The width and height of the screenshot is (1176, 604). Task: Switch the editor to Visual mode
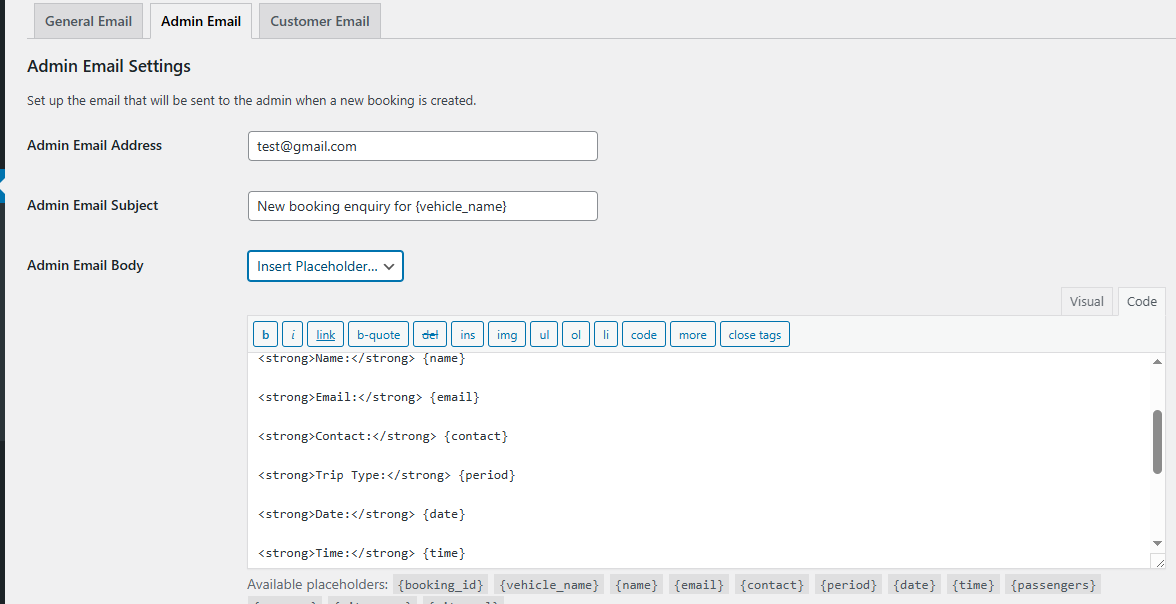coord(1087,301)
